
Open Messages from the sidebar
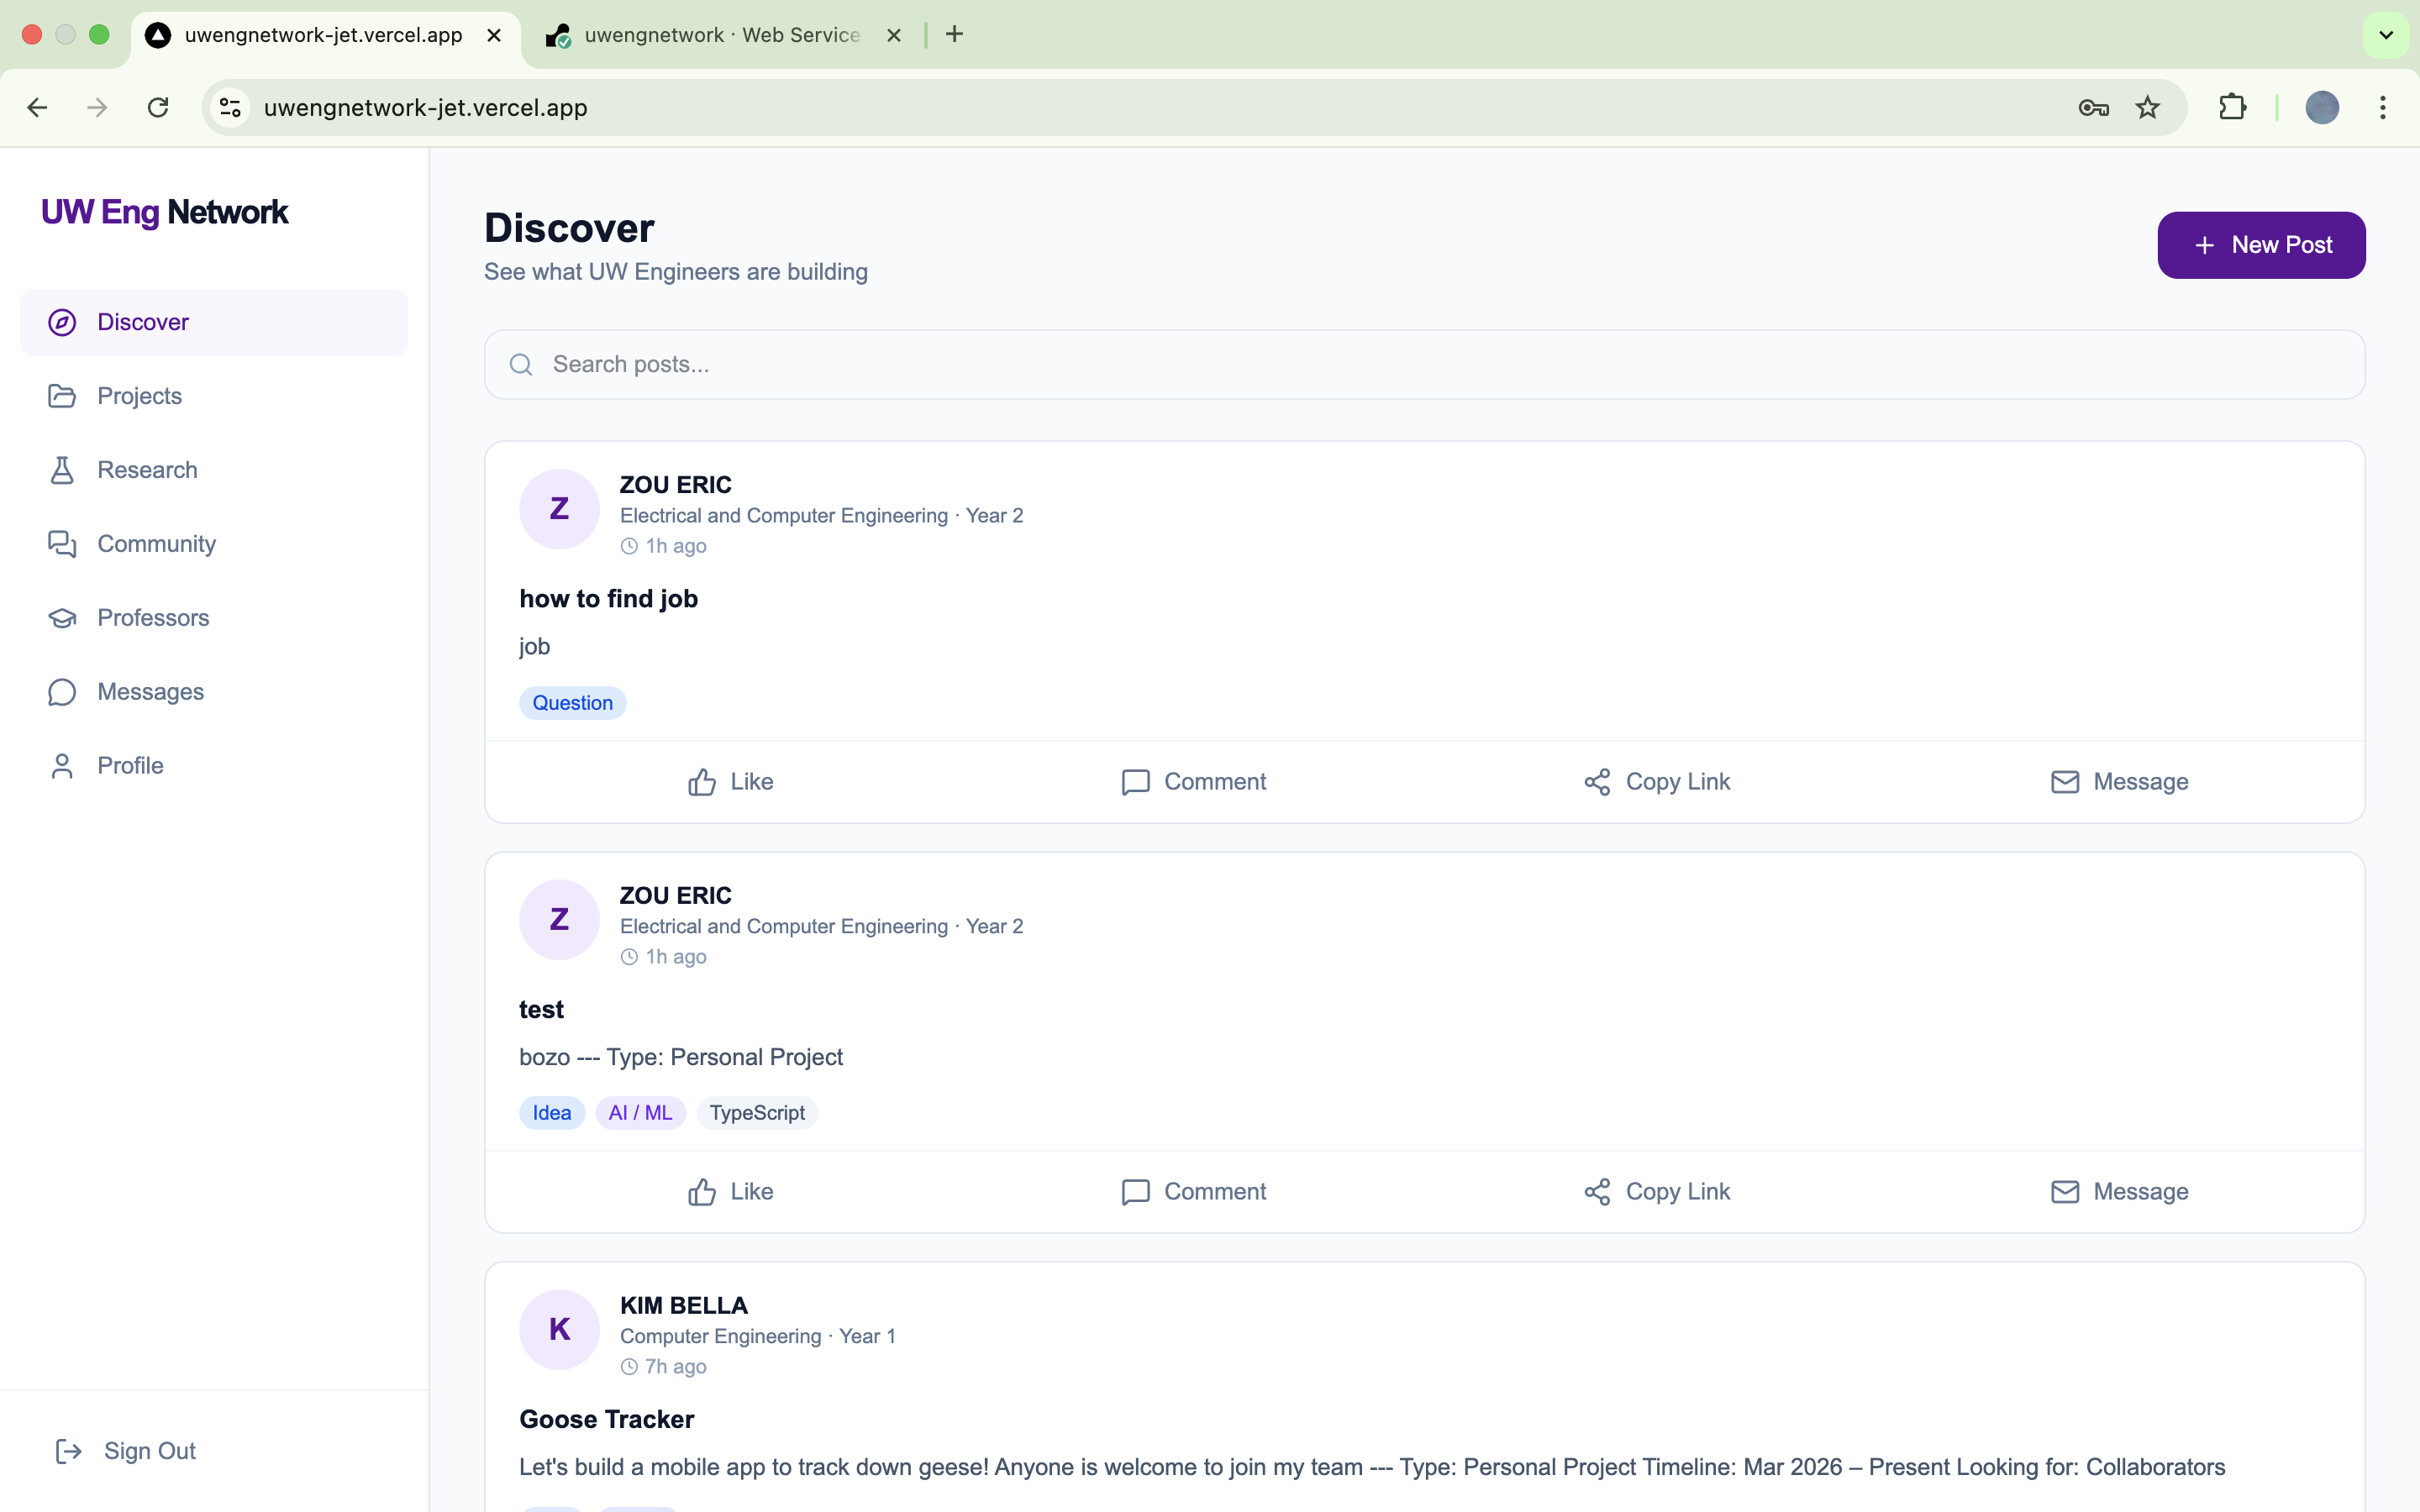[150, 692]
